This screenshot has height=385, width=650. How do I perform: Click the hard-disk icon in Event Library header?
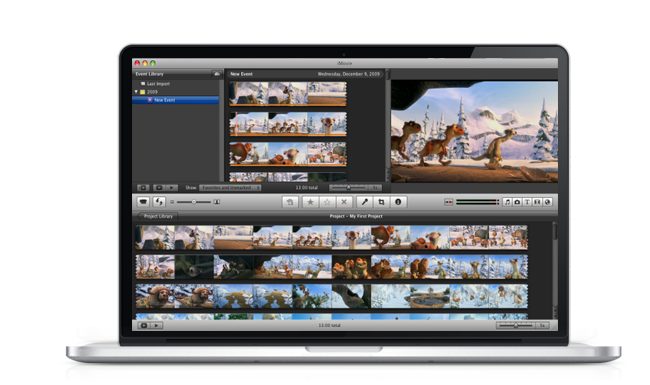pyautogui.click(x=216, y=74)
